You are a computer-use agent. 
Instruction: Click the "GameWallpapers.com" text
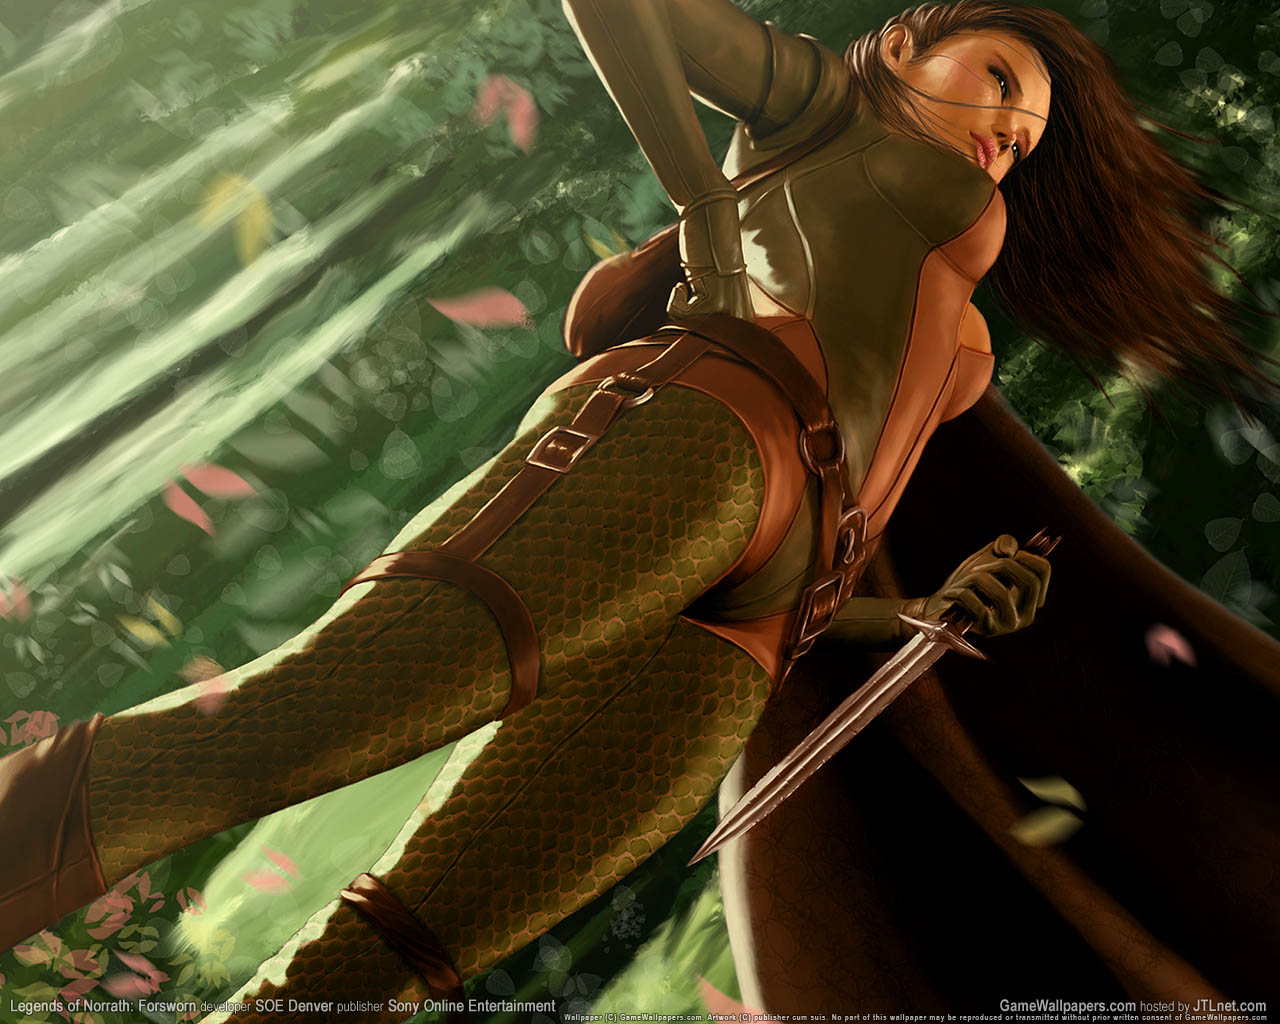1067,1006
